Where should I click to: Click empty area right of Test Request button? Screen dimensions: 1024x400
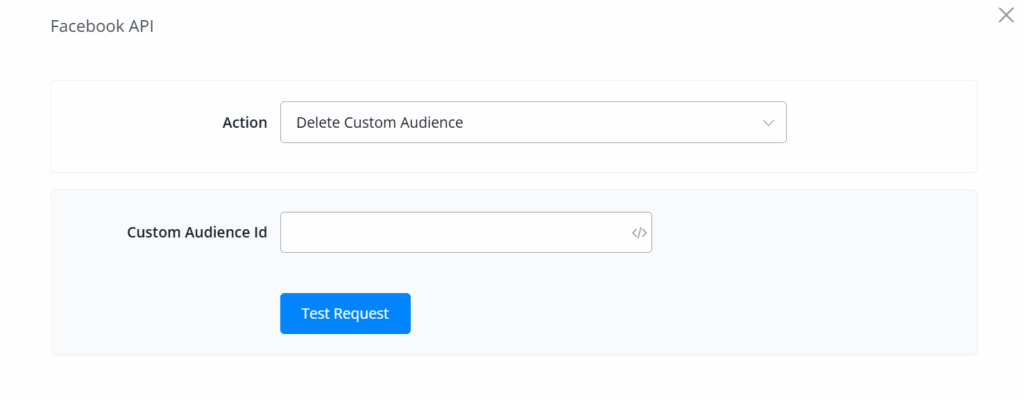[650, 313]
